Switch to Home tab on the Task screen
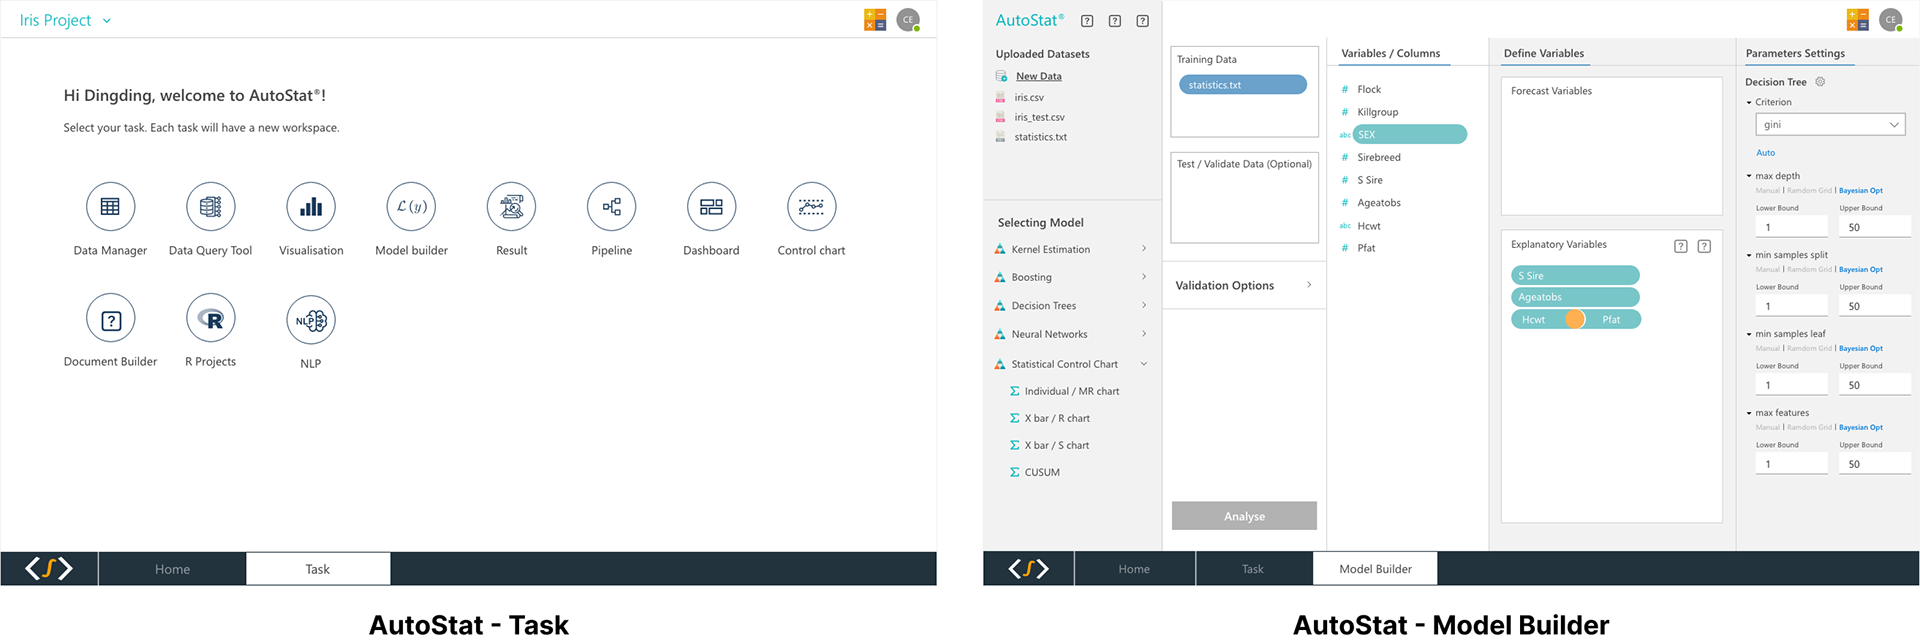Image resolution: width=1920 pixels, height=641 pixels. (x=172, y=569)
